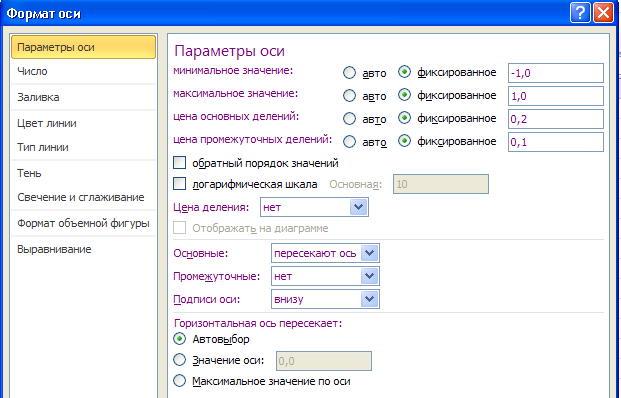This screenshot has height=398, width=621.
Task: Click the minimum value field showing -1,0
Action: click(556, 73)
